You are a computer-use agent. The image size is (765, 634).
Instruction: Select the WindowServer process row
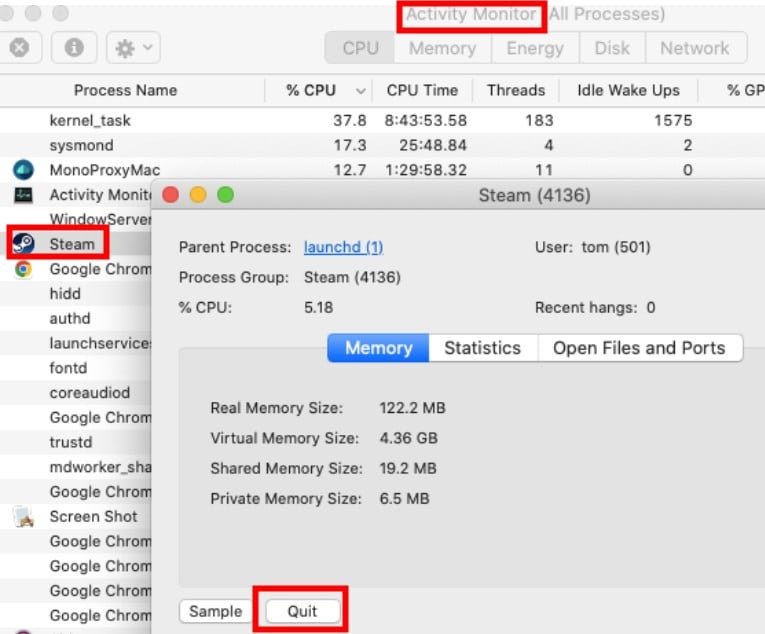[x=76, y=219]
